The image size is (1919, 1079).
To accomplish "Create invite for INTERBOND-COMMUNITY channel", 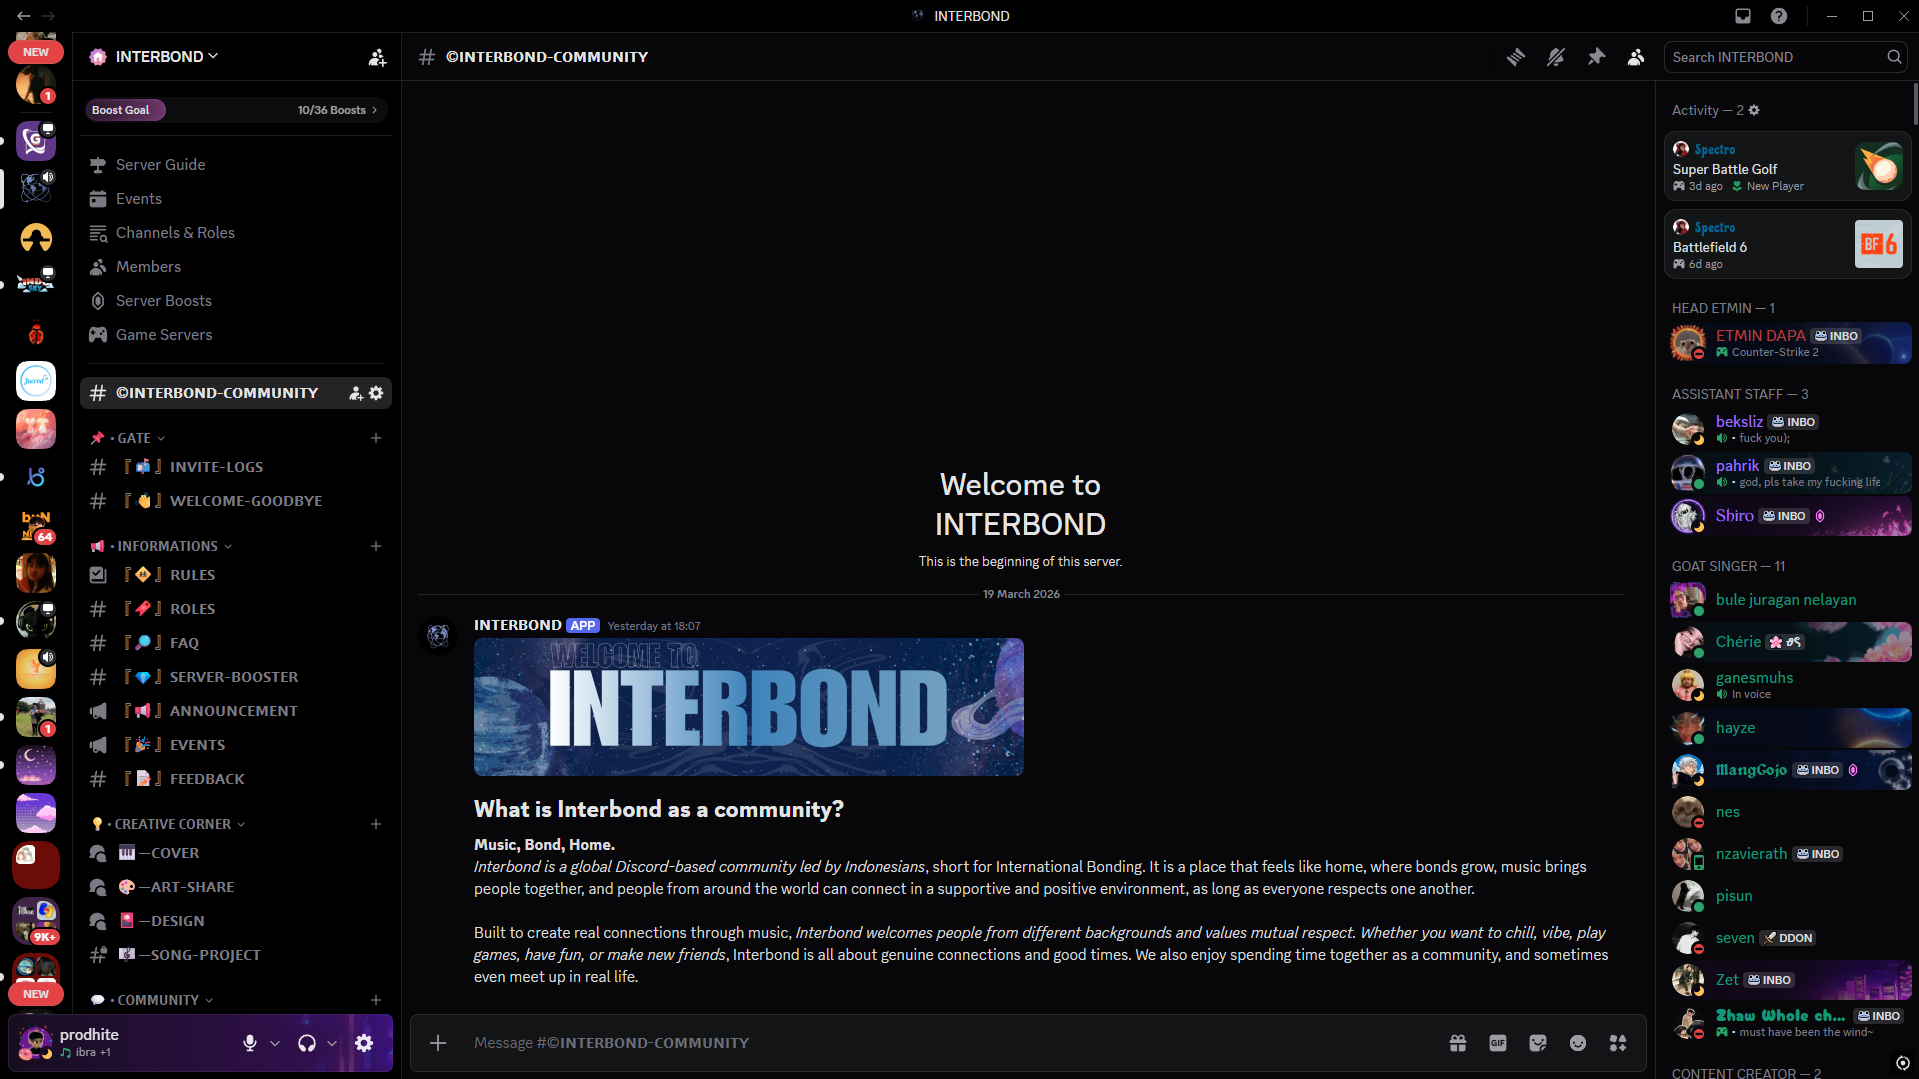I will point(355,393).
